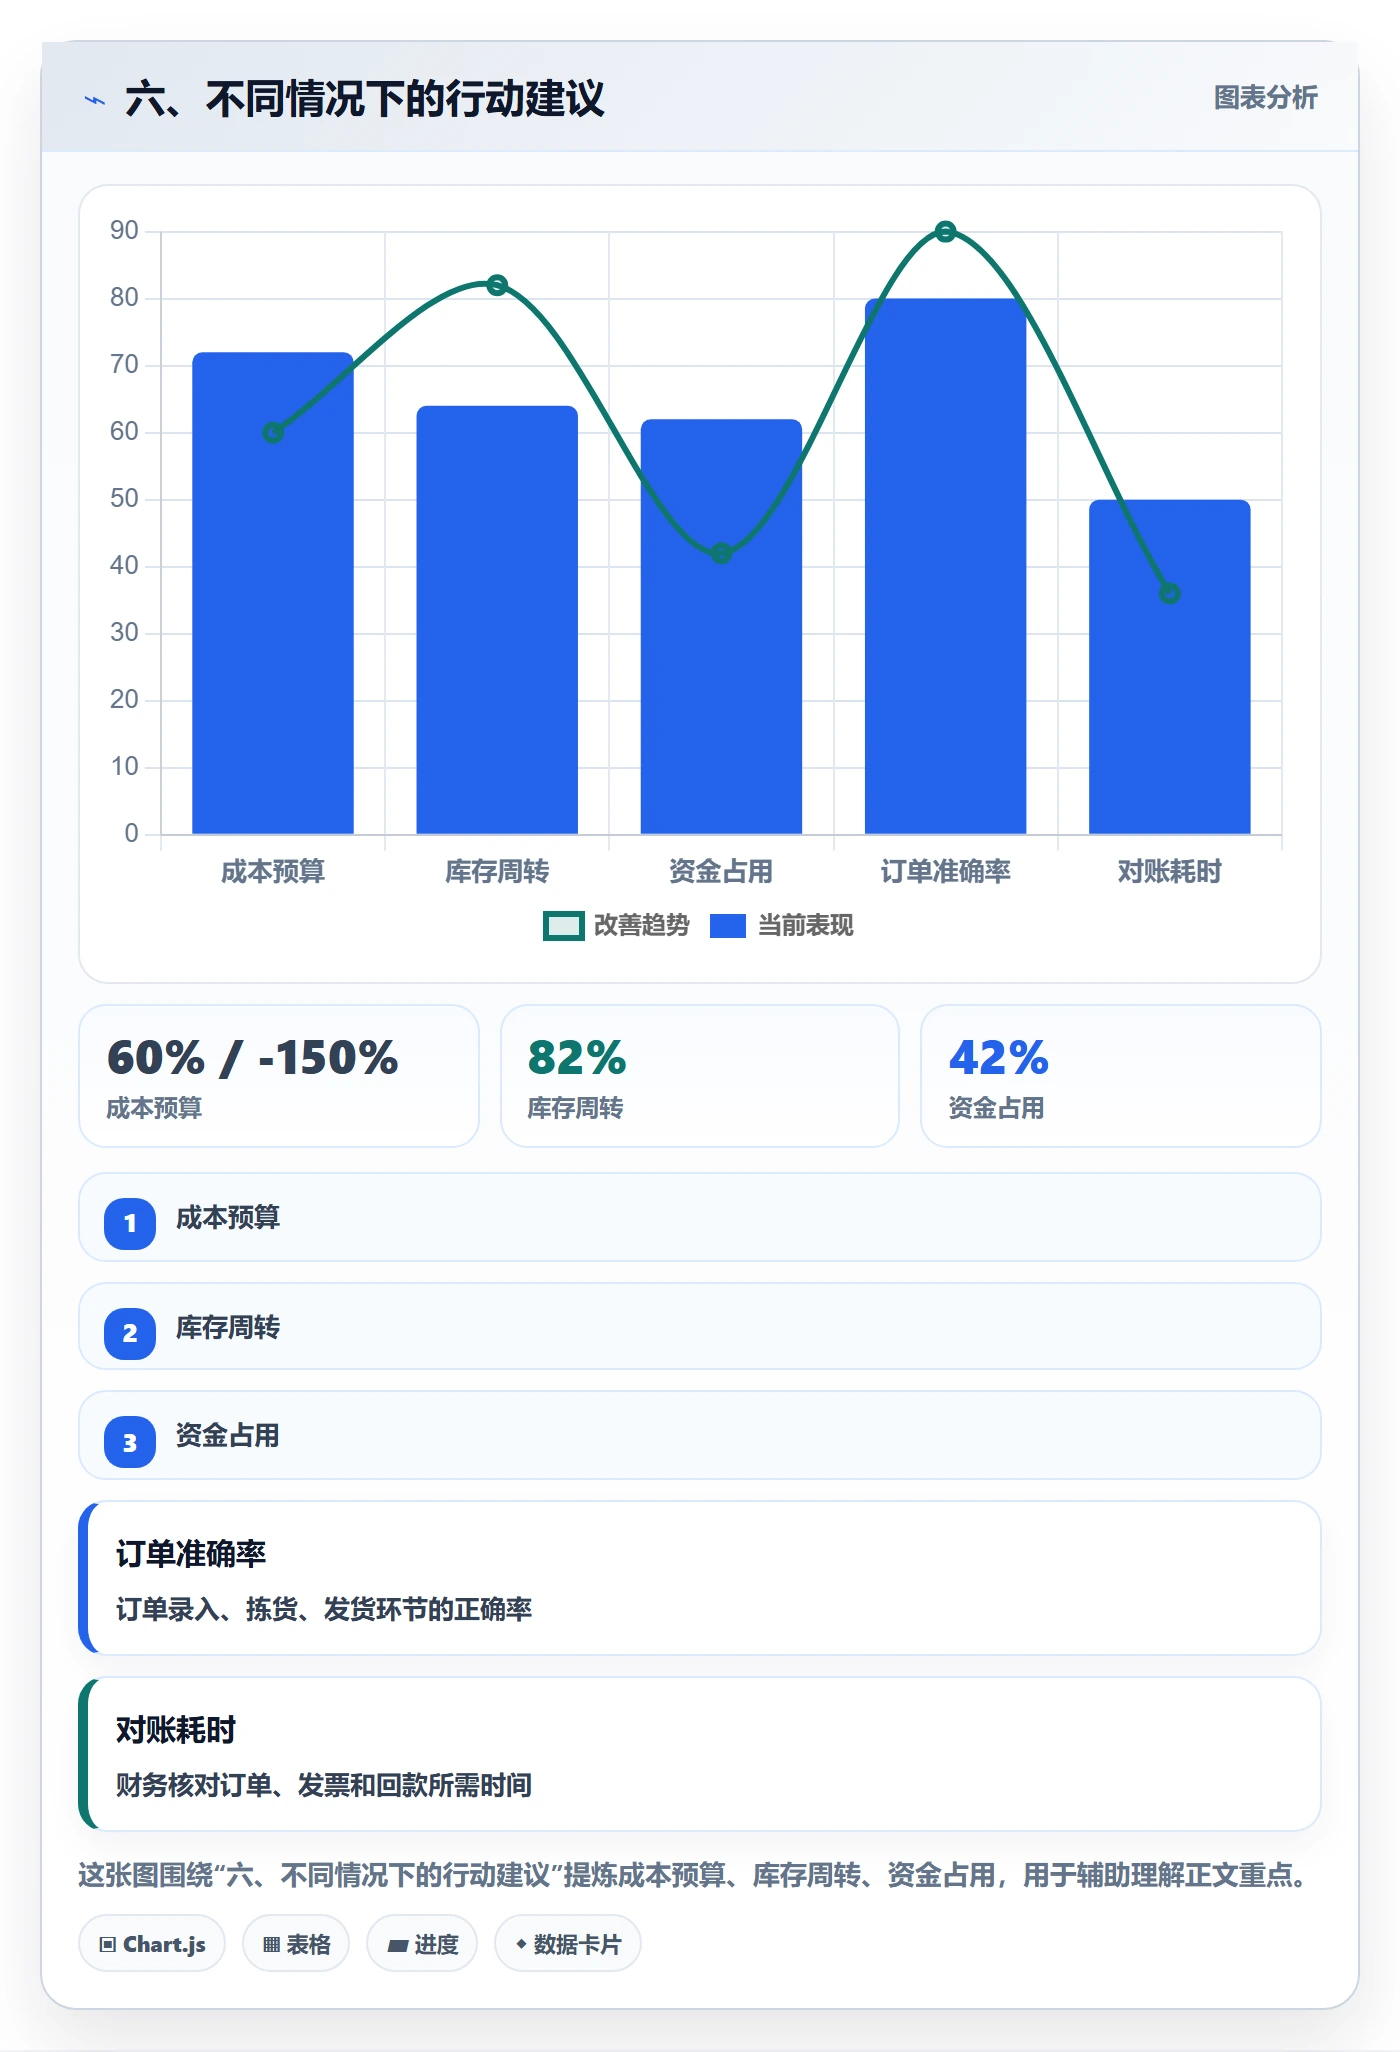Click the number 3 badge for 资金占用

pos(130,1442)
